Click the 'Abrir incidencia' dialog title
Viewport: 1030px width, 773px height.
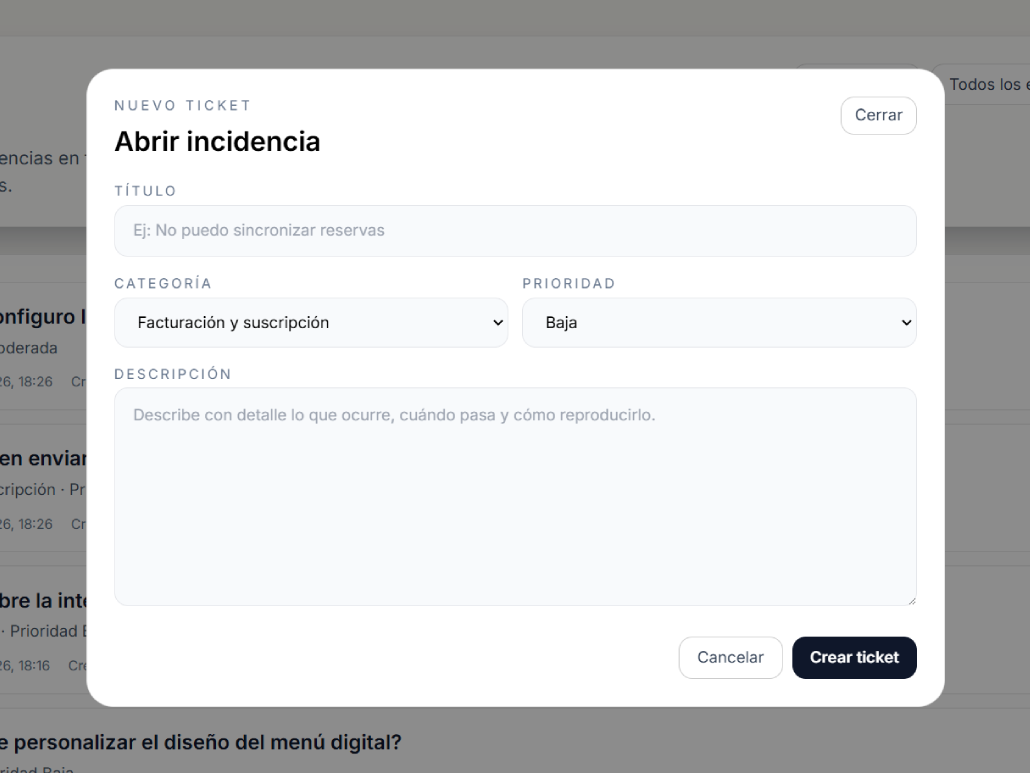tap(219, 141)
